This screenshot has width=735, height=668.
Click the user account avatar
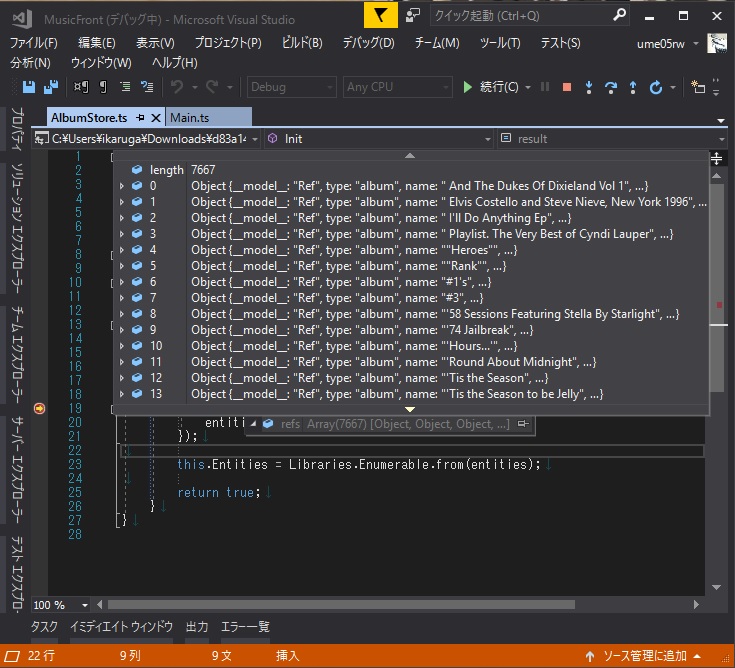[717, 44]
